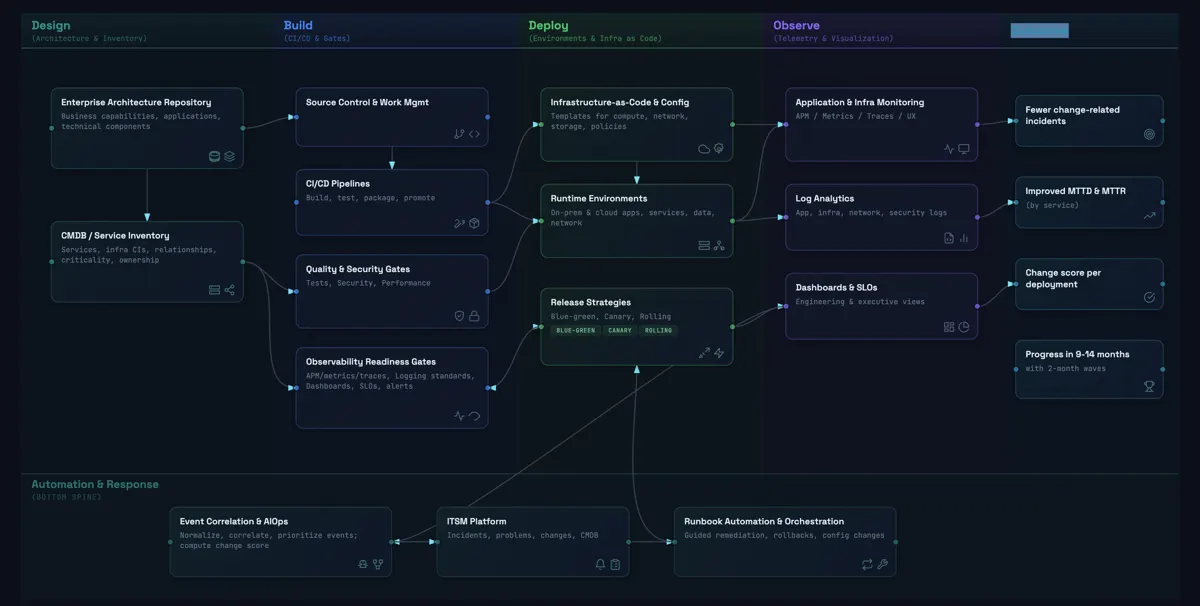The width and height of the screenshot is (1200, 606).
Task: Click the server icon in CMDB / Service Inventory
Action: (214, 290)
